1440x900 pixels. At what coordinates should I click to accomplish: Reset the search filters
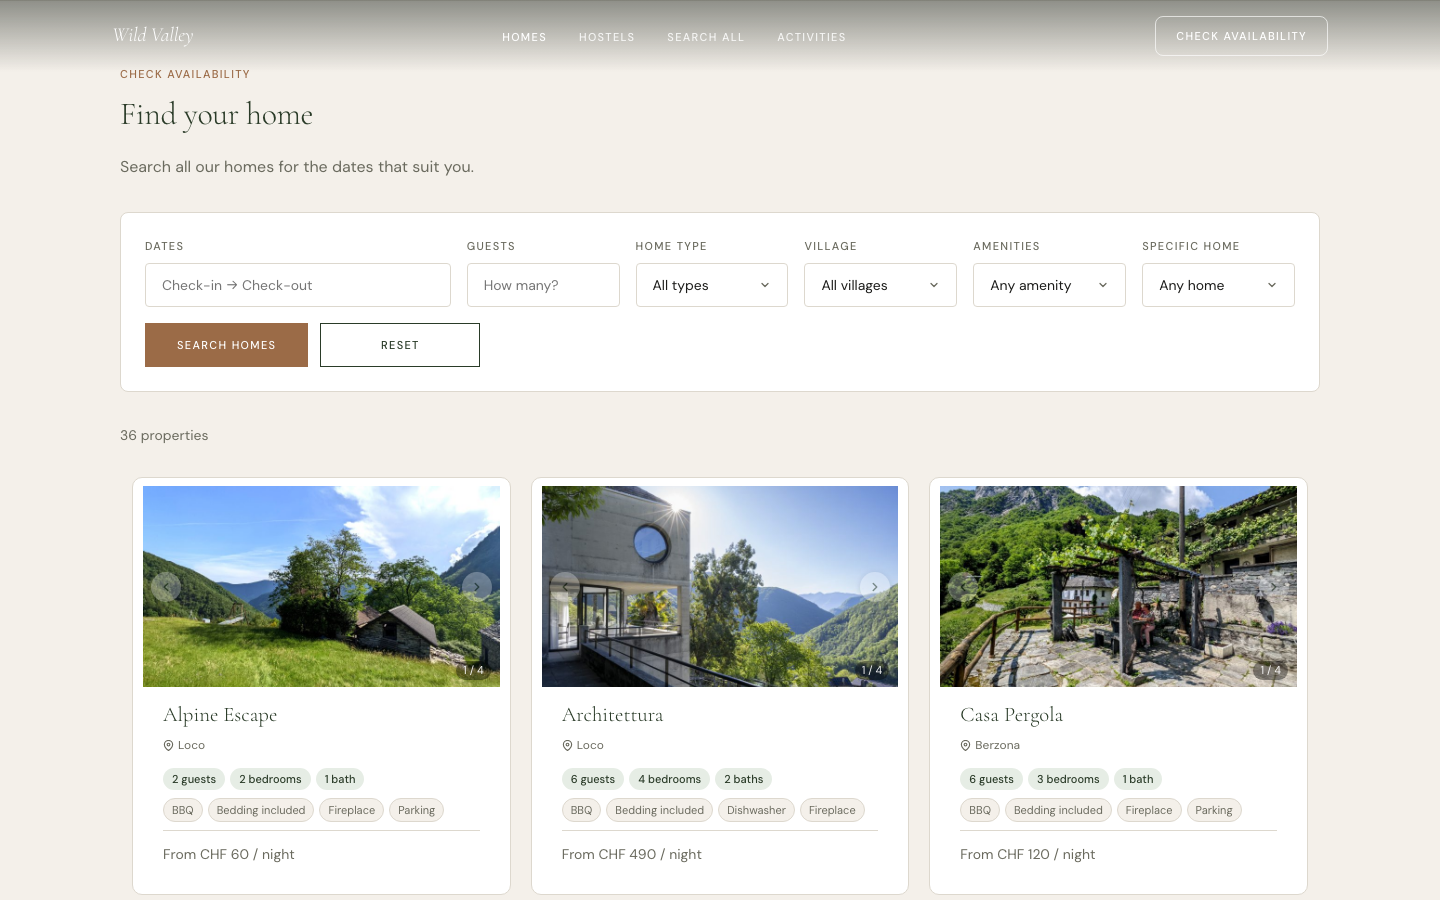click(x=400, y=345)
